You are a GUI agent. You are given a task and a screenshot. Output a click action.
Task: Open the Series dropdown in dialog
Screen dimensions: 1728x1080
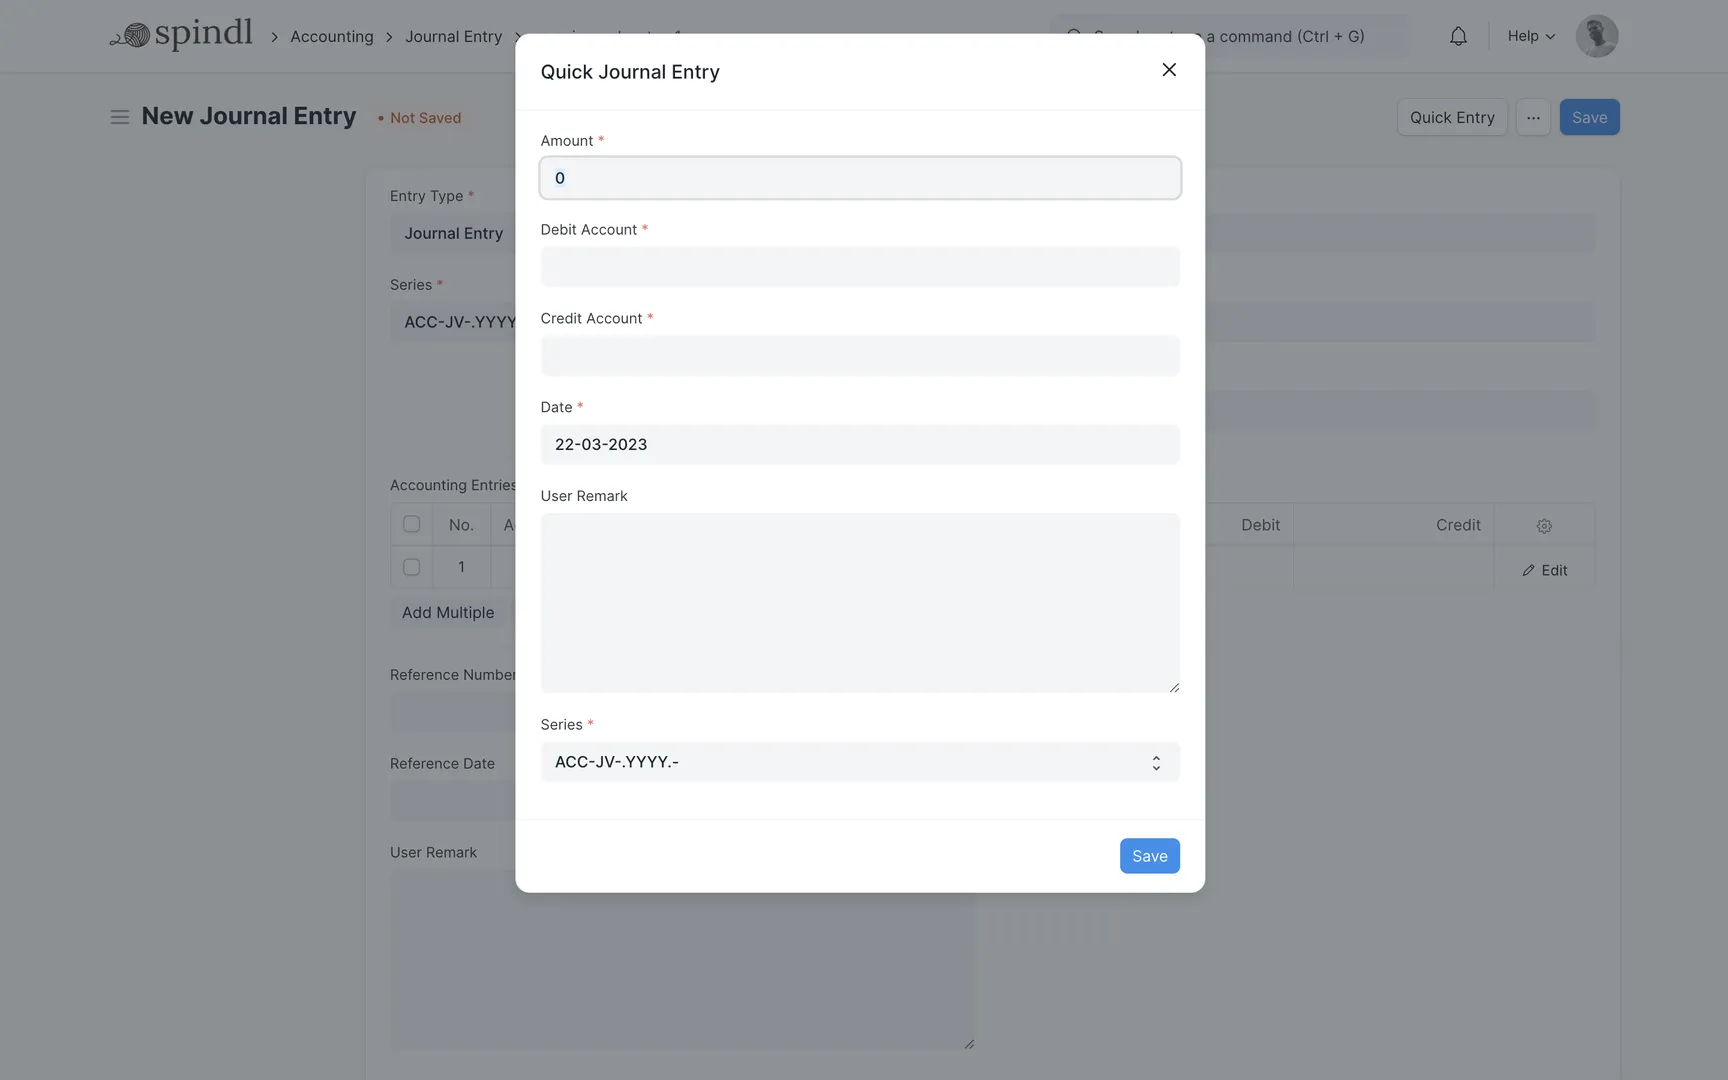[860, 762]
